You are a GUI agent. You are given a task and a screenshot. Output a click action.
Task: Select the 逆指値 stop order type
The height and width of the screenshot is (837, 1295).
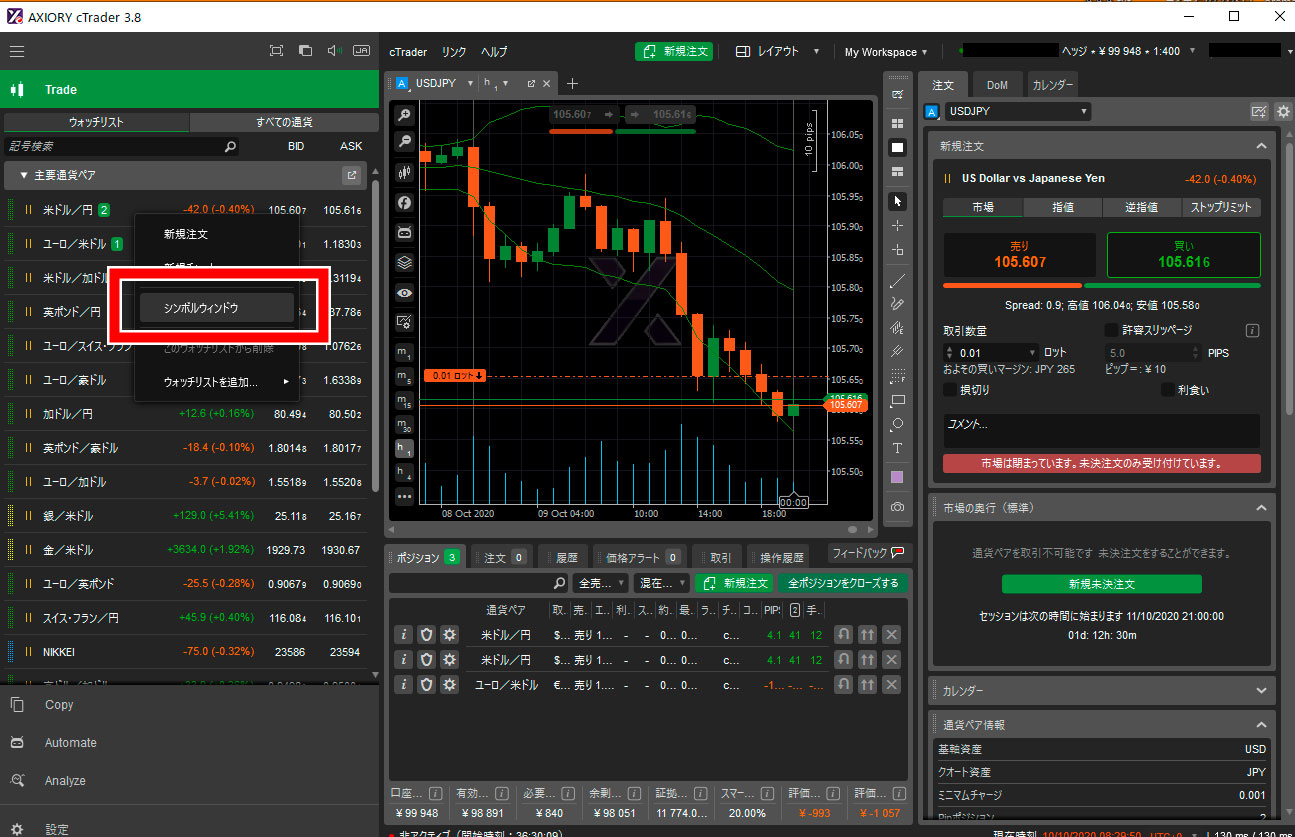(x=1141, y=207)
